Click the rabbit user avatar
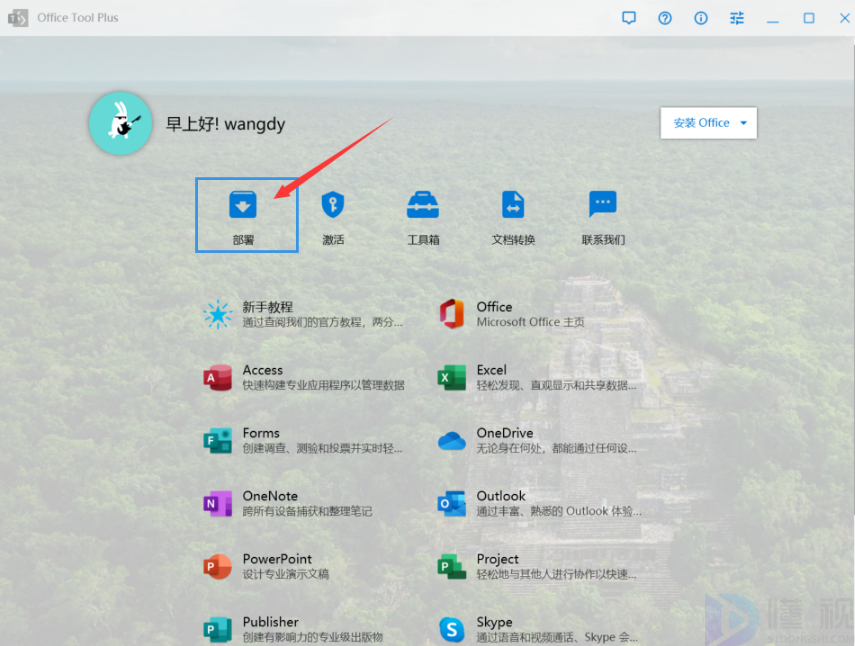The image size is (855, 646). (x=121, y=123)
